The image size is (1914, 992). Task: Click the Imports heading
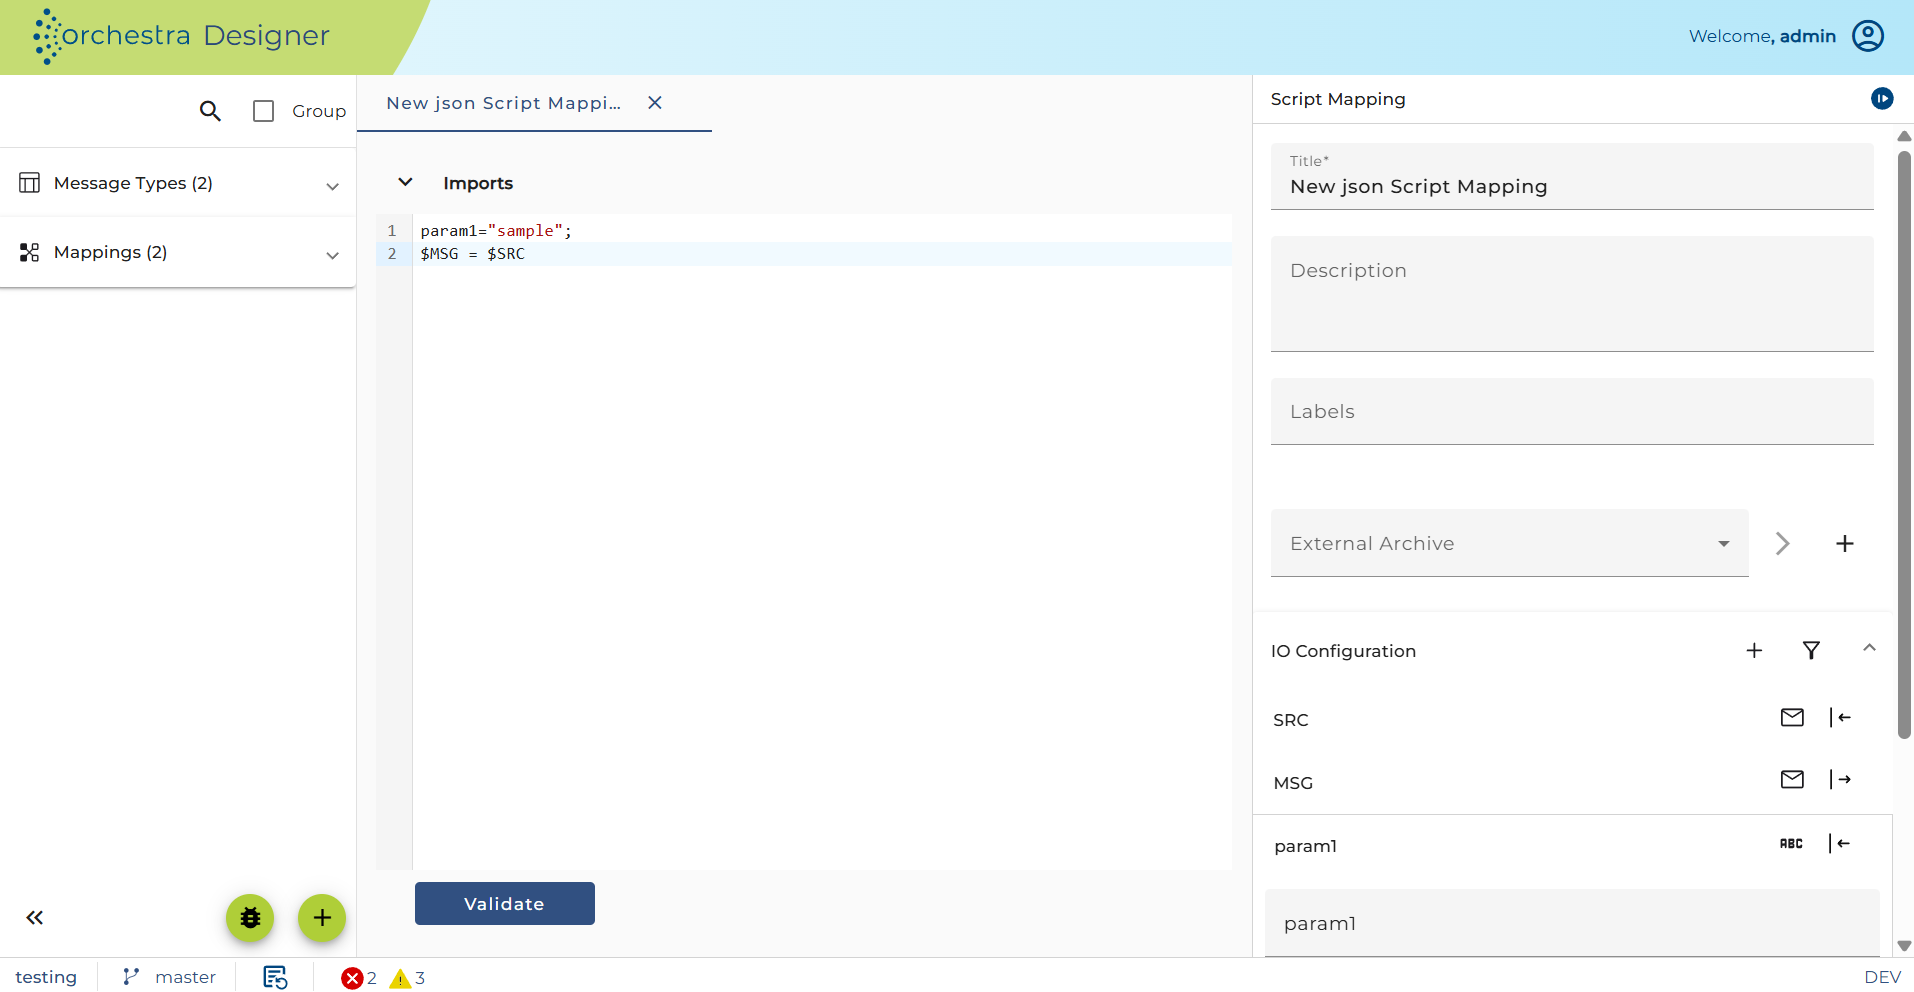click(478, 183)
